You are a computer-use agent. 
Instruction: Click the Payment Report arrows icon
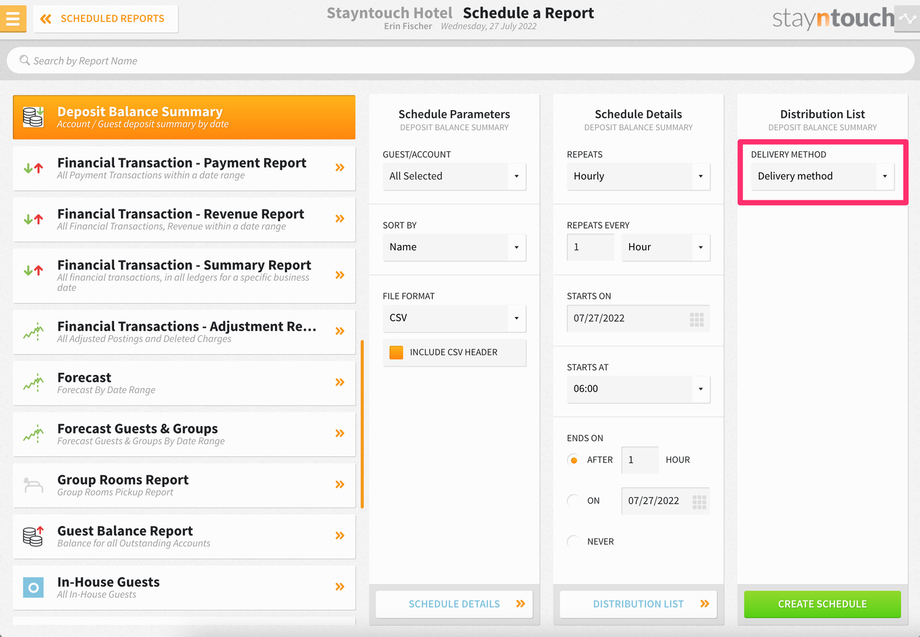coord(33,168)
